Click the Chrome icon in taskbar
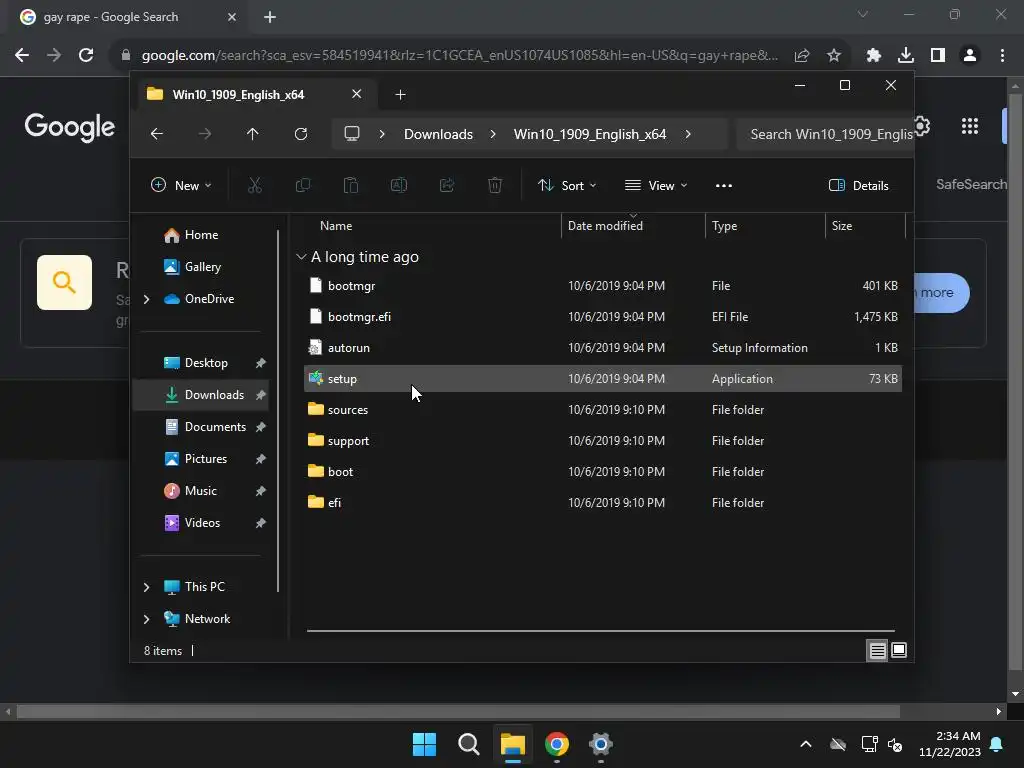Screen dimensions: 1024x768 click(557, 744)
